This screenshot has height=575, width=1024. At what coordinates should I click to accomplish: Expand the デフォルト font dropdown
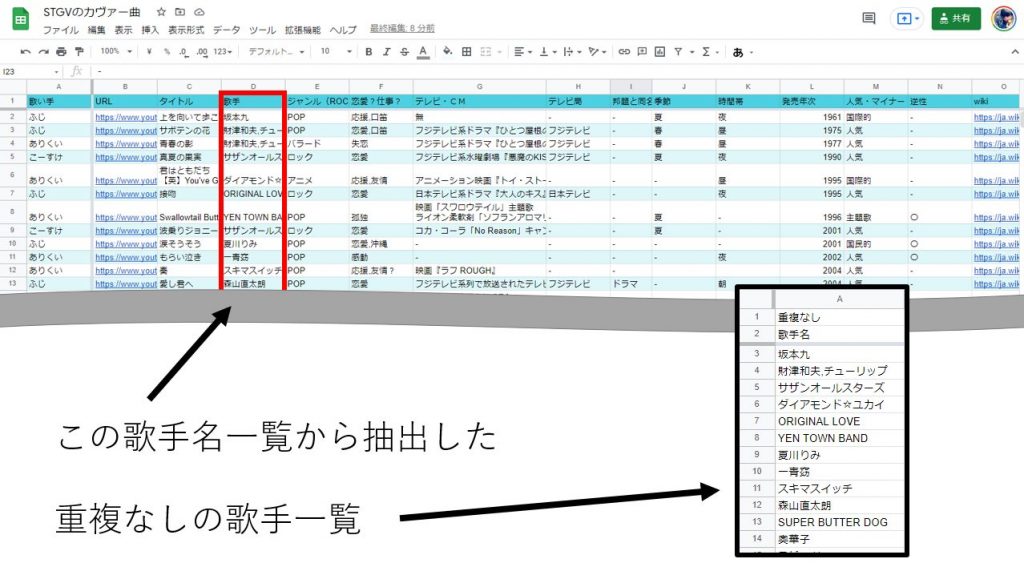(273, 51)
